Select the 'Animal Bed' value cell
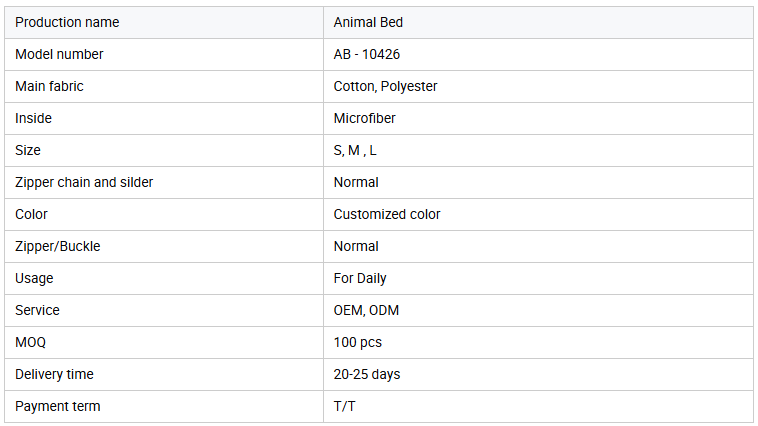 tap(538, 23)
